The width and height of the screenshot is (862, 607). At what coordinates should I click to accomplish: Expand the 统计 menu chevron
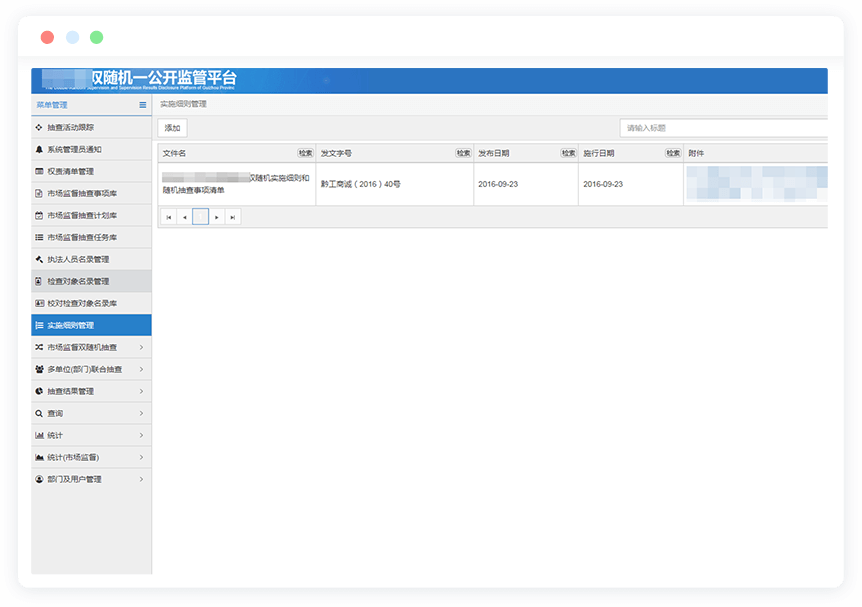[141, 435]
